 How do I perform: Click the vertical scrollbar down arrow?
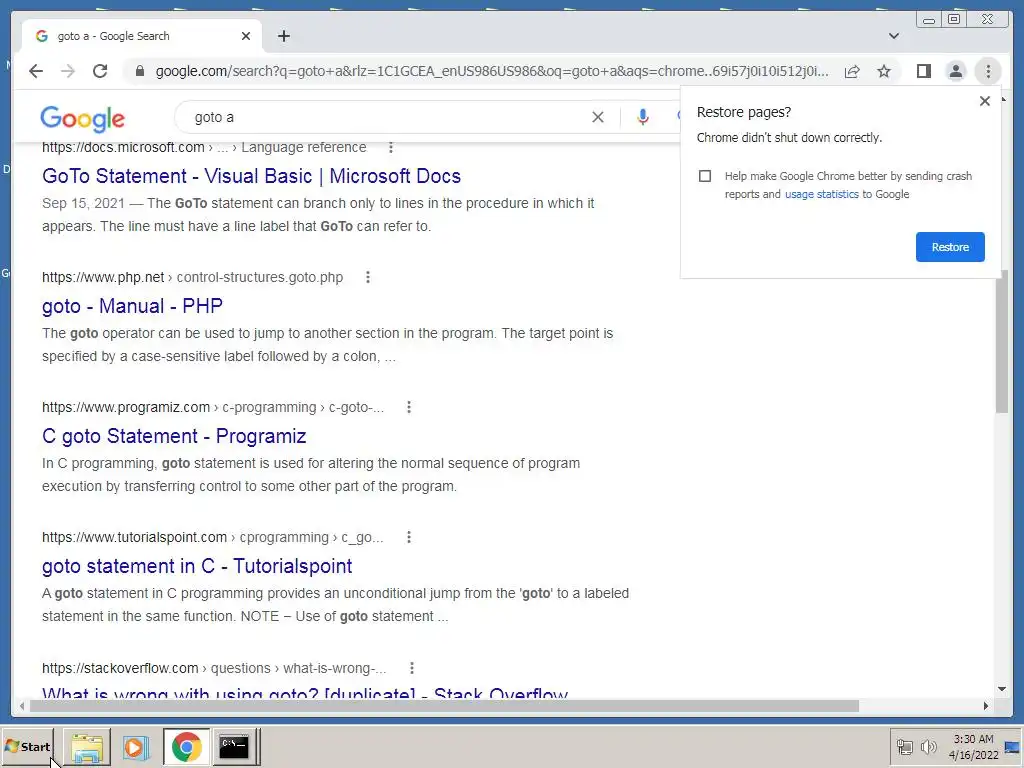click(x=1002, y=689)
